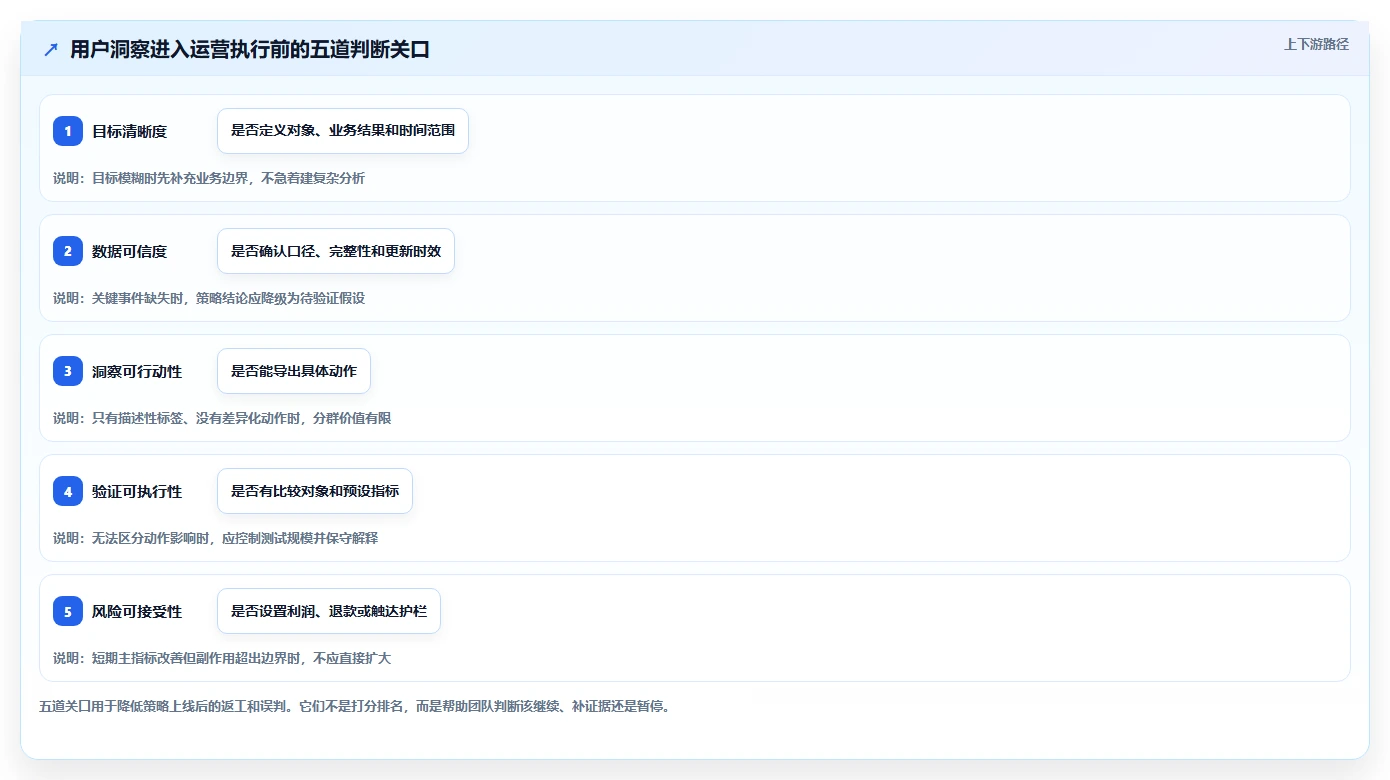
Task: Select the 是否确认口径、完整性和更新时效 pill
Action: coord(336,251)
